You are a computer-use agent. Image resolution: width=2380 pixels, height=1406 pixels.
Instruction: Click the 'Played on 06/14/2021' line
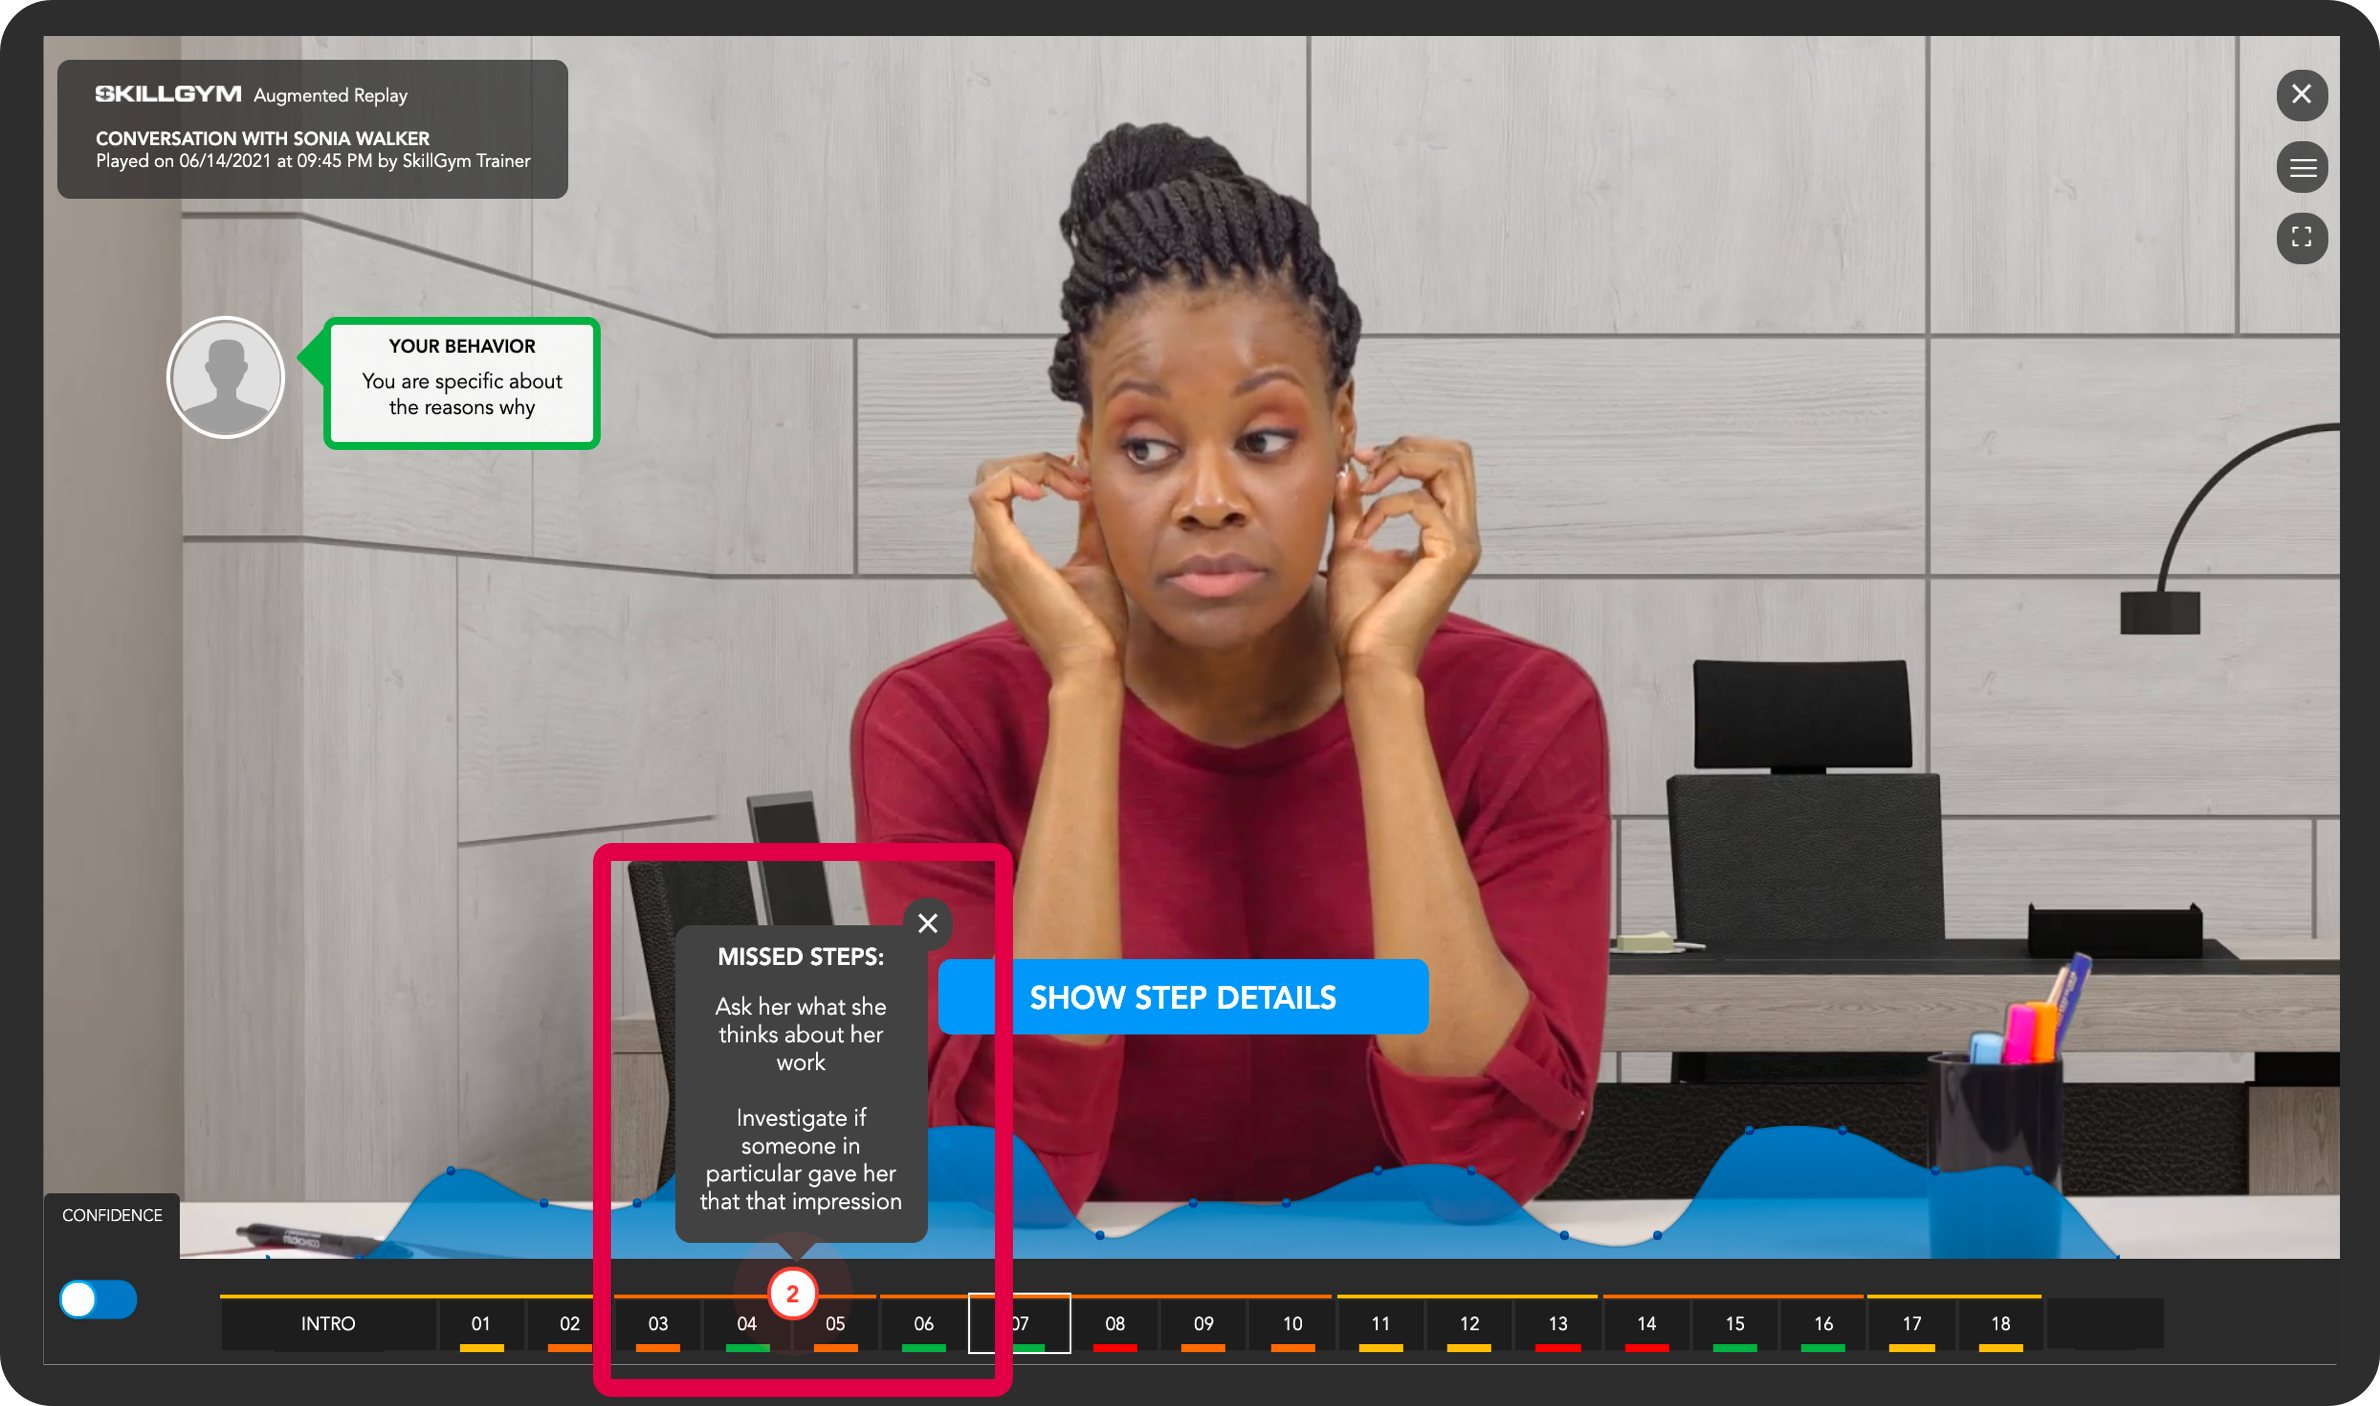[313, 161]
